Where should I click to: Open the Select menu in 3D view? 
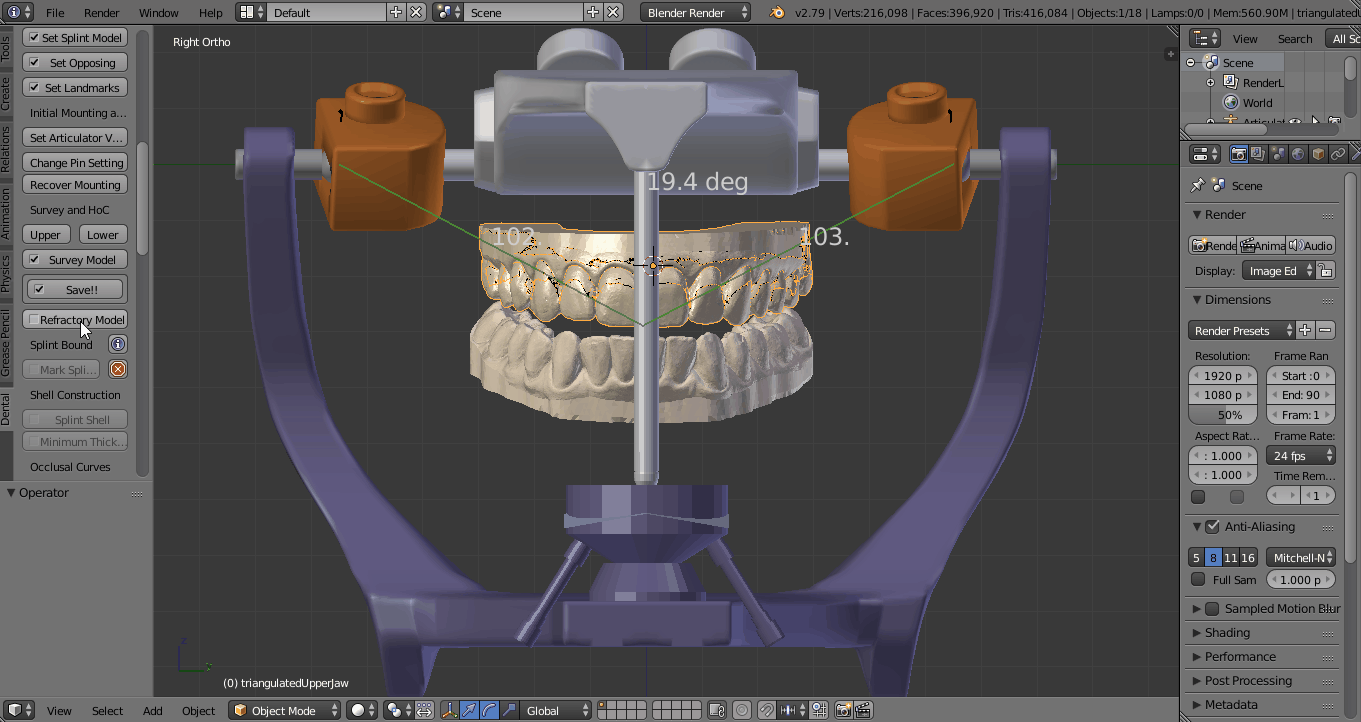[108, 710]
